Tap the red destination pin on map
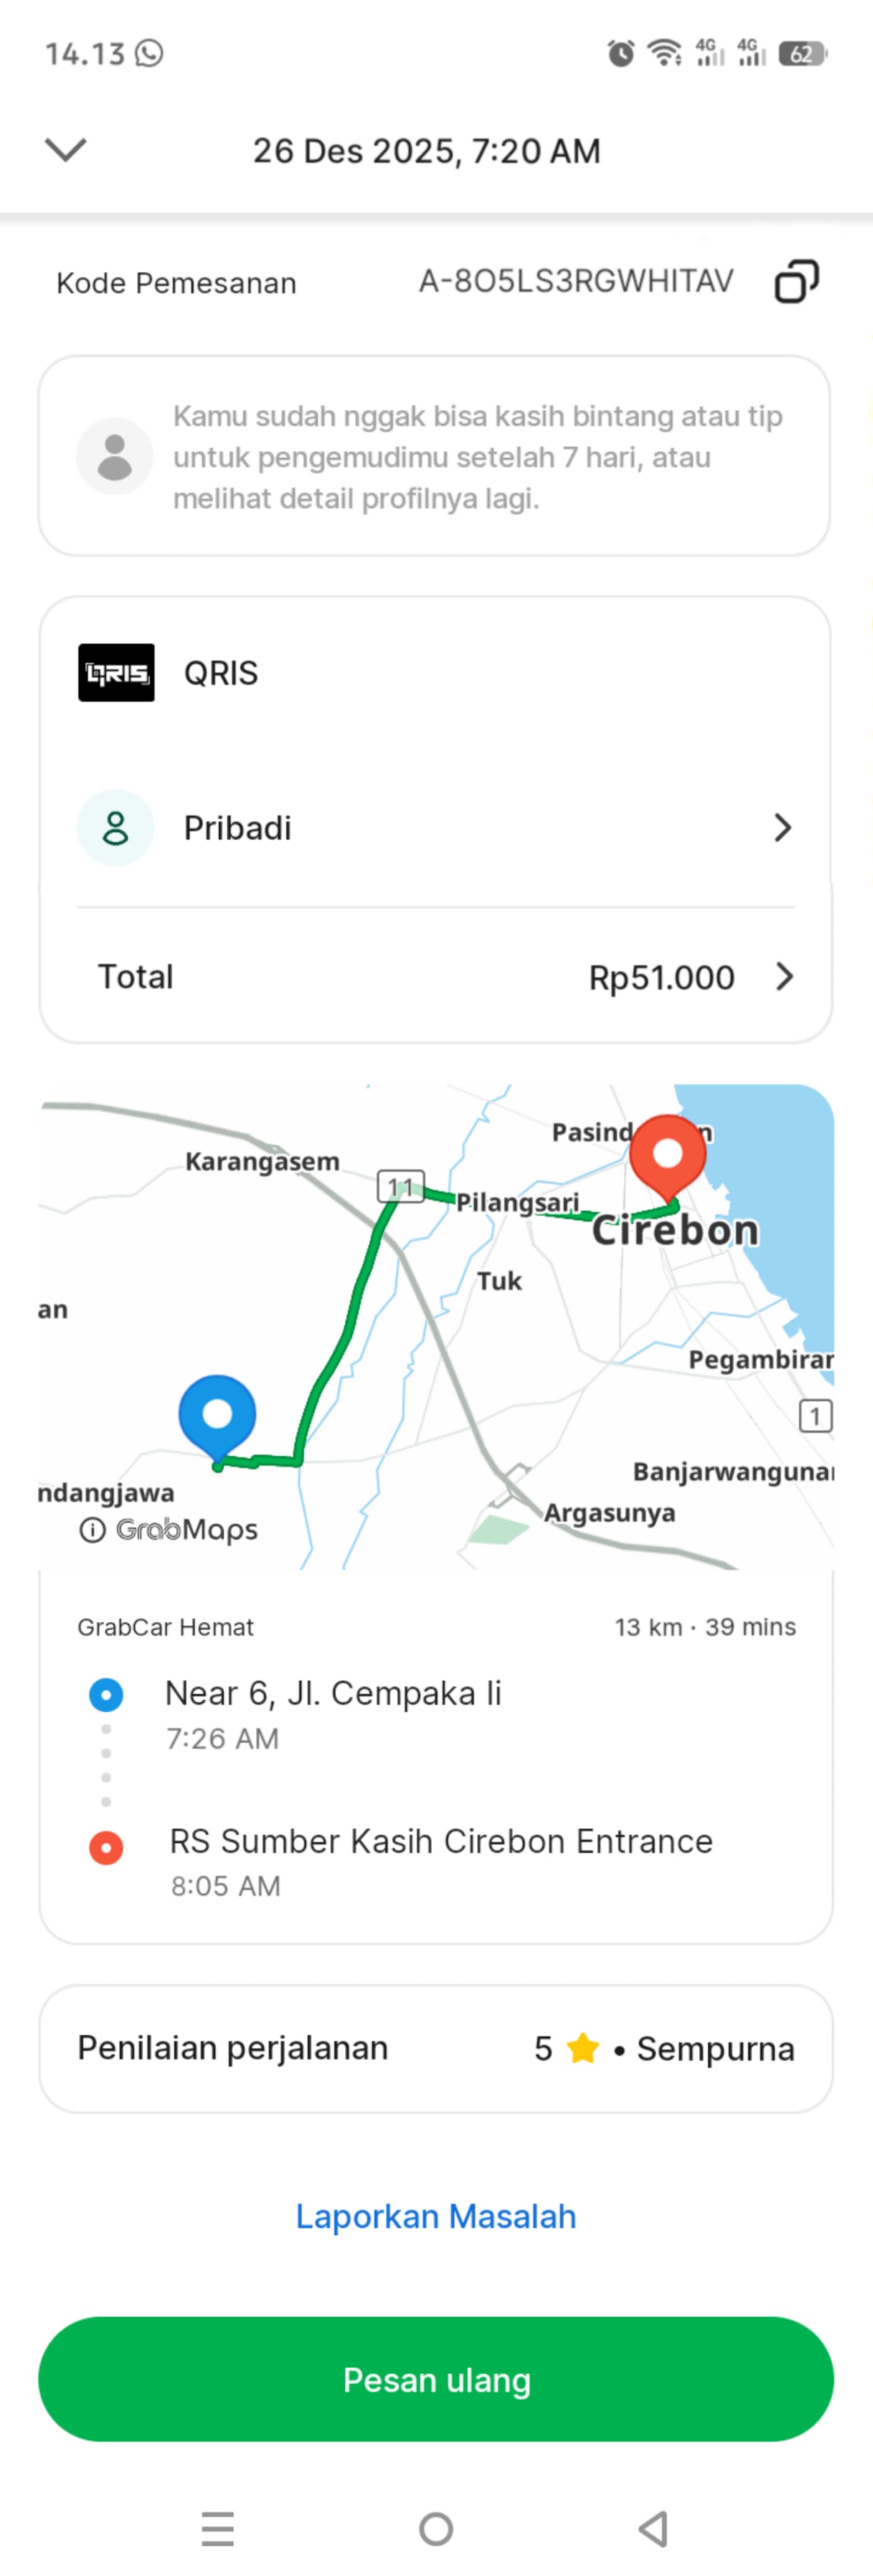Viewport: 873px width, 2576px height. coord(667,1155)
